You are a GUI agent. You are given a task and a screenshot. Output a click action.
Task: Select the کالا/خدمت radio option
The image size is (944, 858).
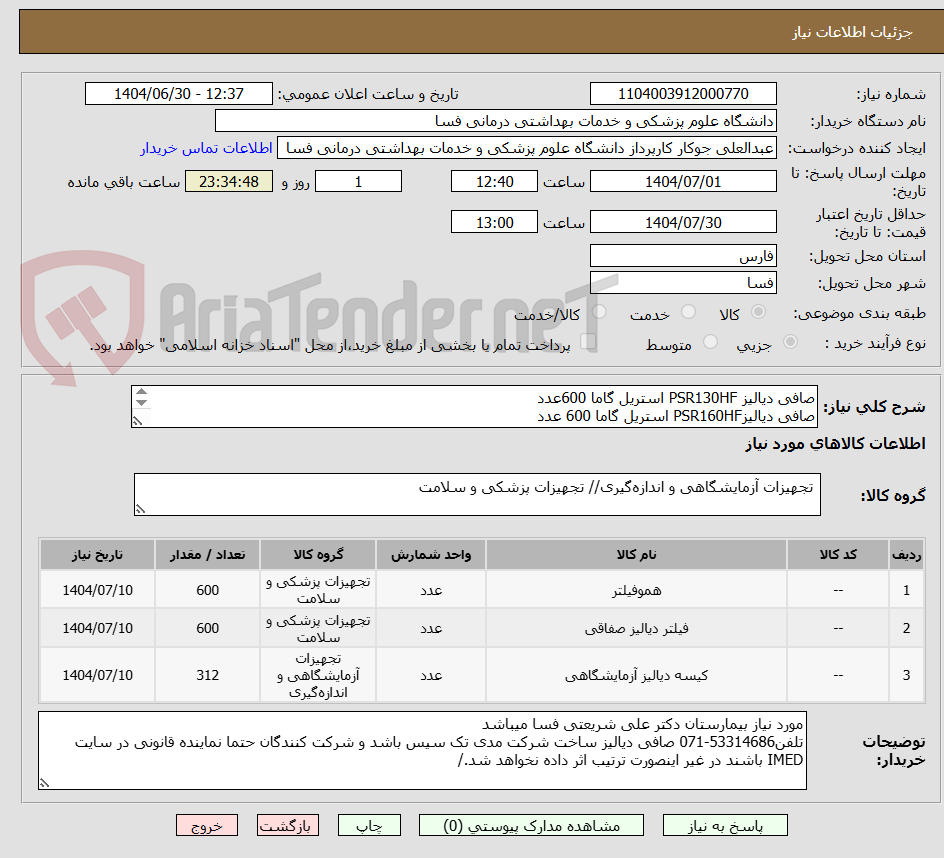click(x=599, y=311)
